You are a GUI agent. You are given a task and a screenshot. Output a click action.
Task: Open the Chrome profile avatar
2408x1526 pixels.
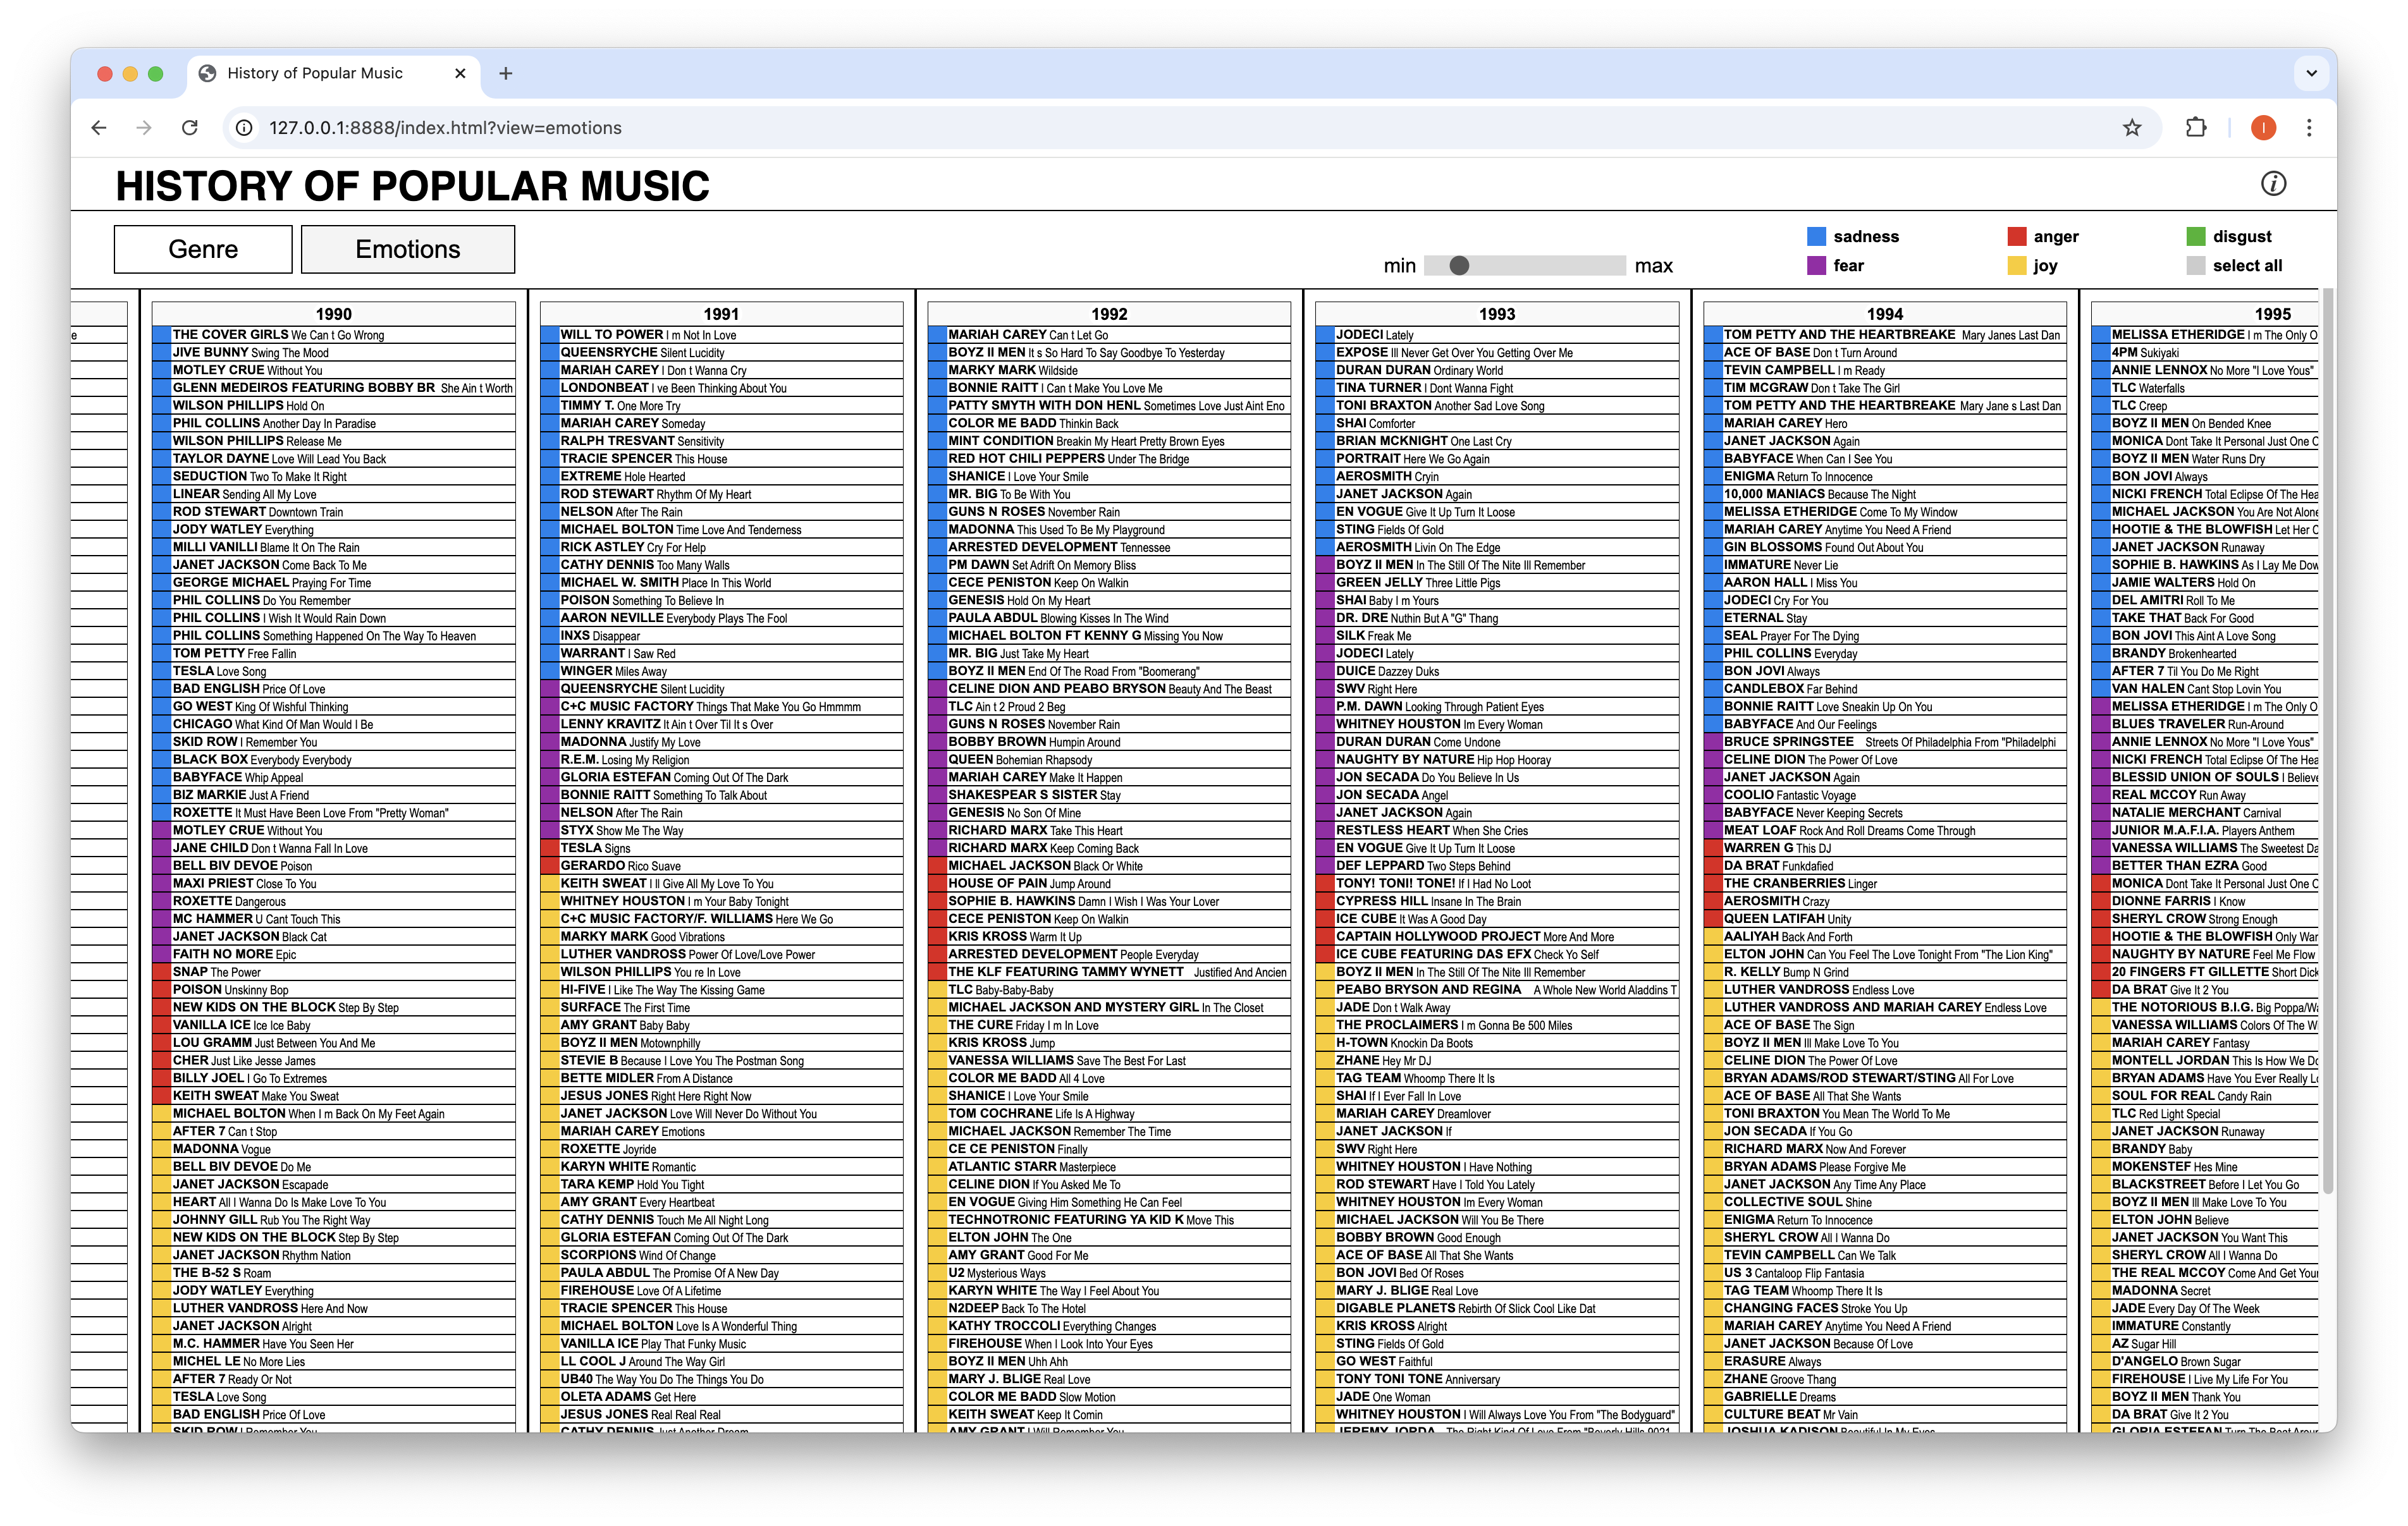click(x=2263, y=128)
